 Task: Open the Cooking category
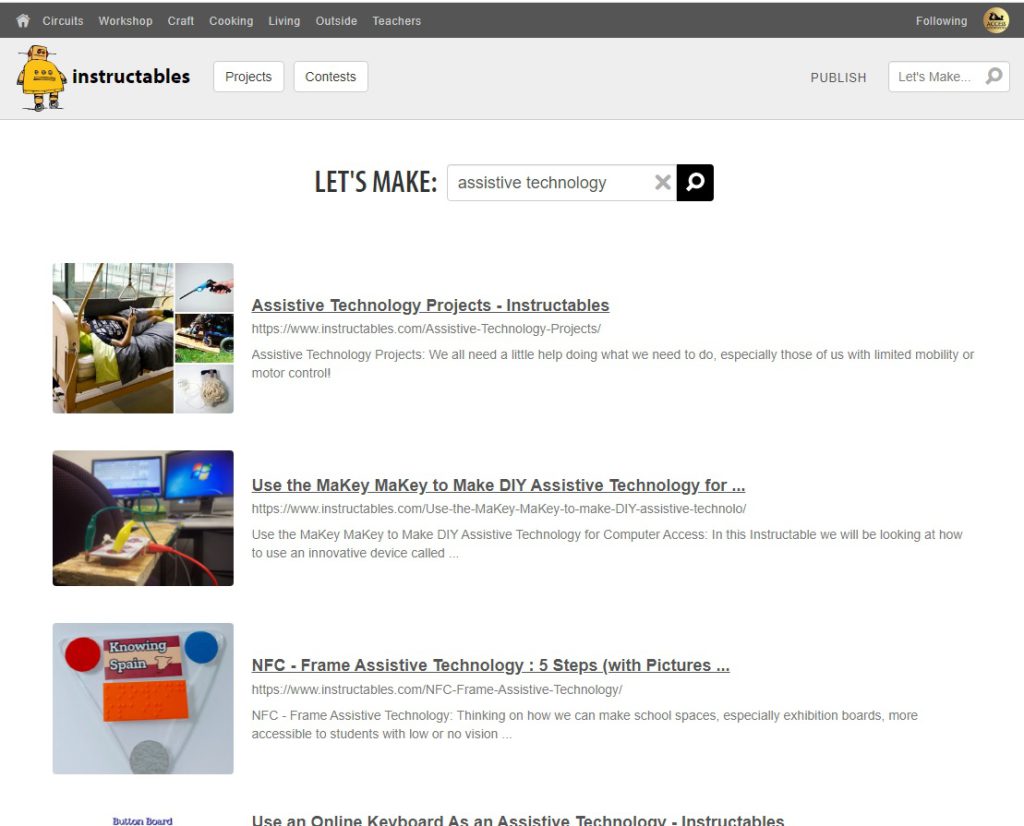(x=231, y=21)
